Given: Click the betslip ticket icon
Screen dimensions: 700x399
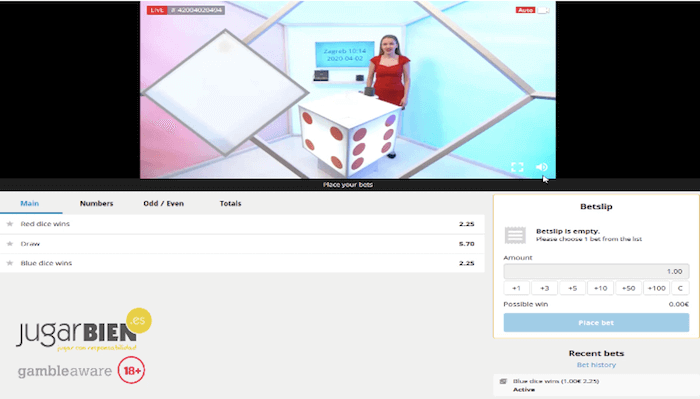Looking at the screenshot, I should 515,235.
